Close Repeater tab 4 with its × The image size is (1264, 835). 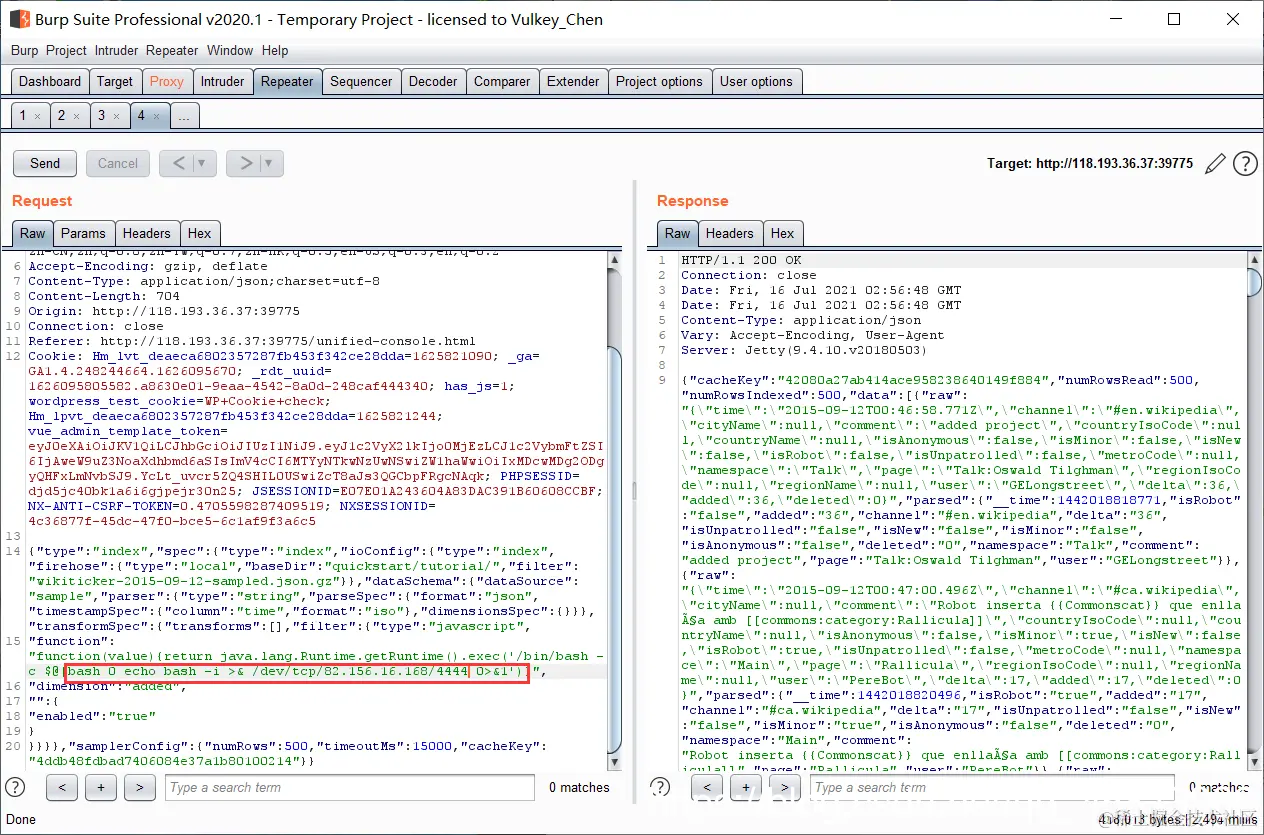click(156, 116)
